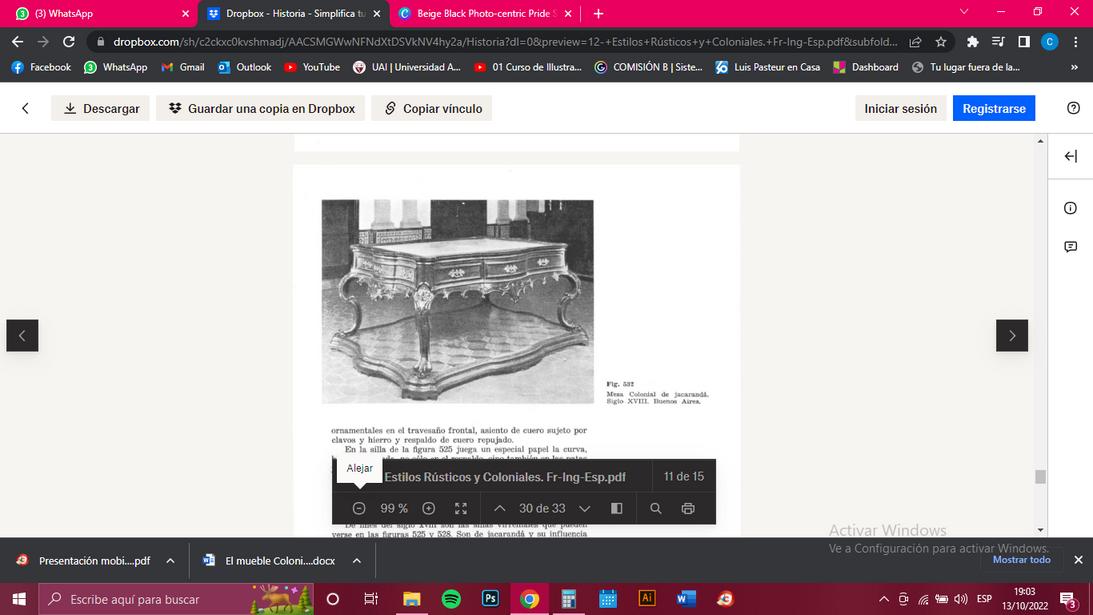Open the tab search dropdown arrow
This screenshot has height=615, width=1093.
pos(964,12)
